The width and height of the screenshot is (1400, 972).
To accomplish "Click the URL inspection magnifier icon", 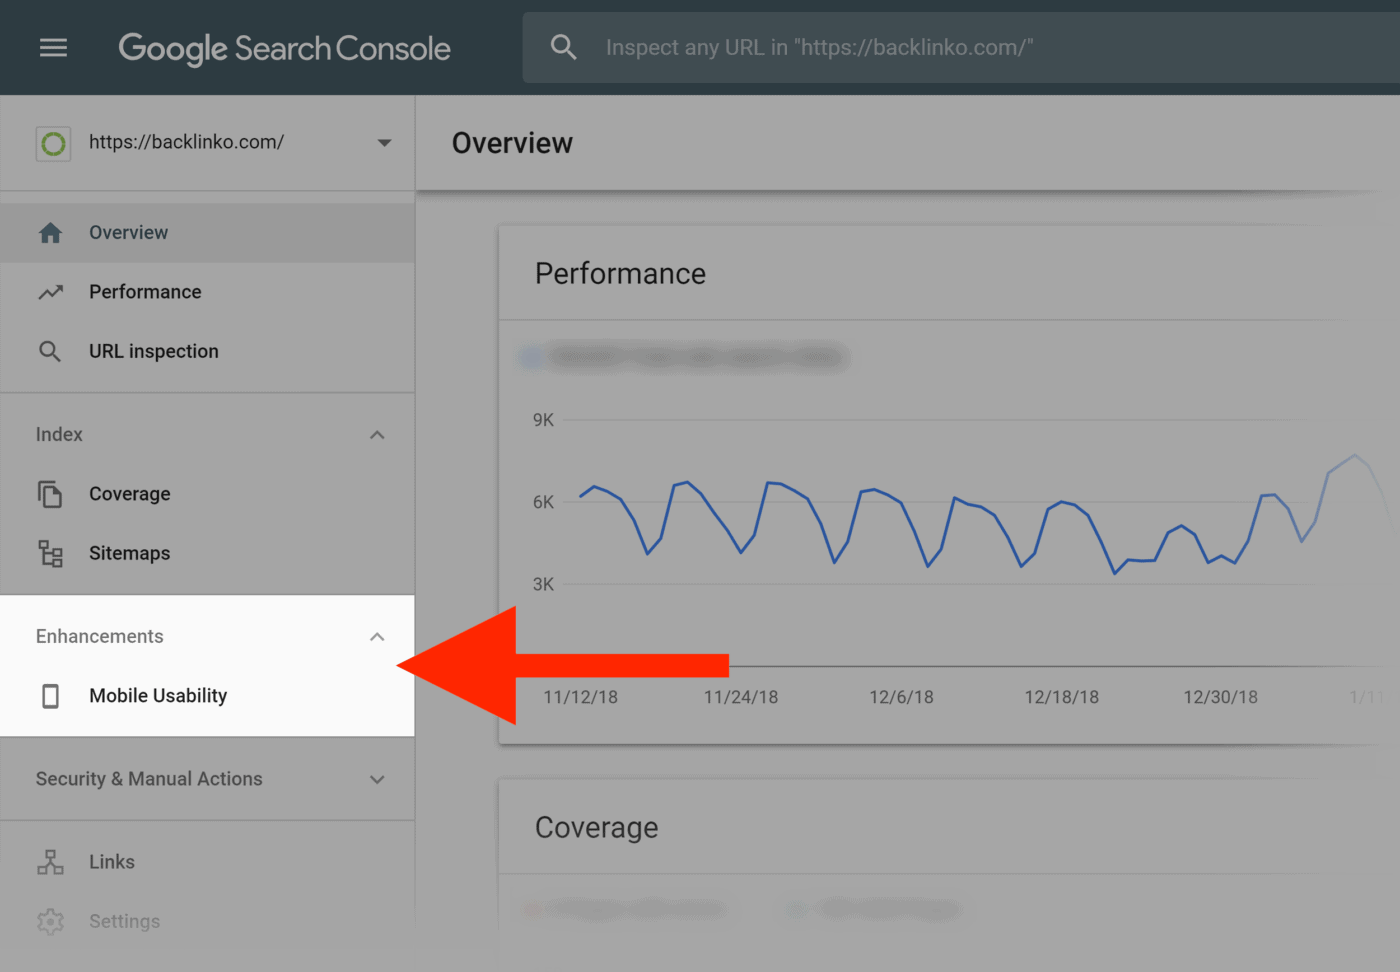I will (50, 352).
